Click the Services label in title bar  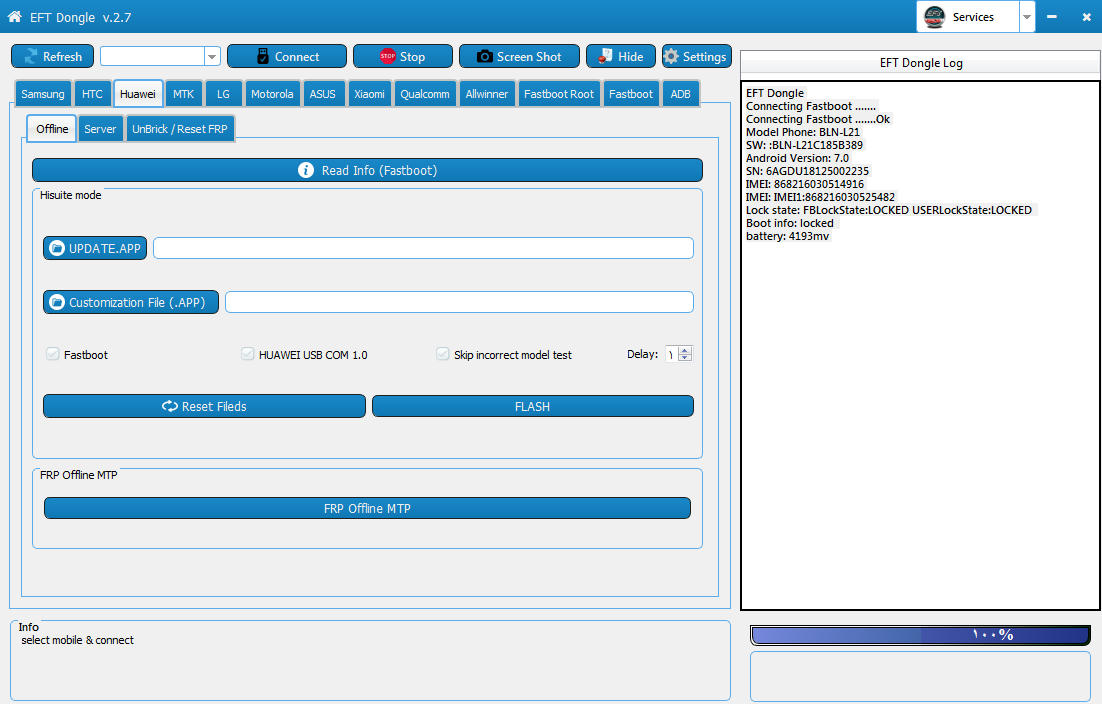(x=973, y=17)
